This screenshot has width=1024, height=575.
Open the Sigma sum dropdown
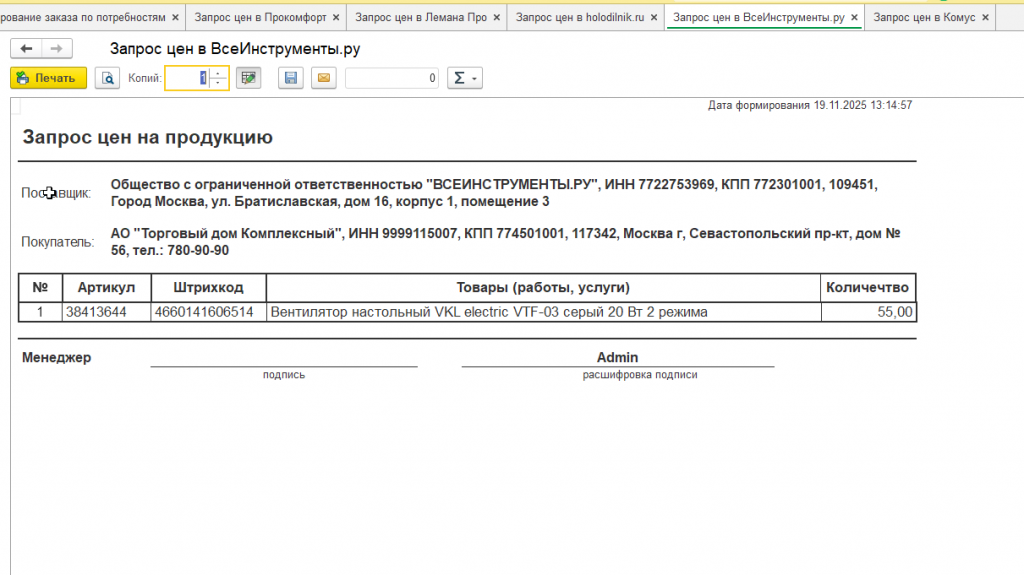point(465,78)
